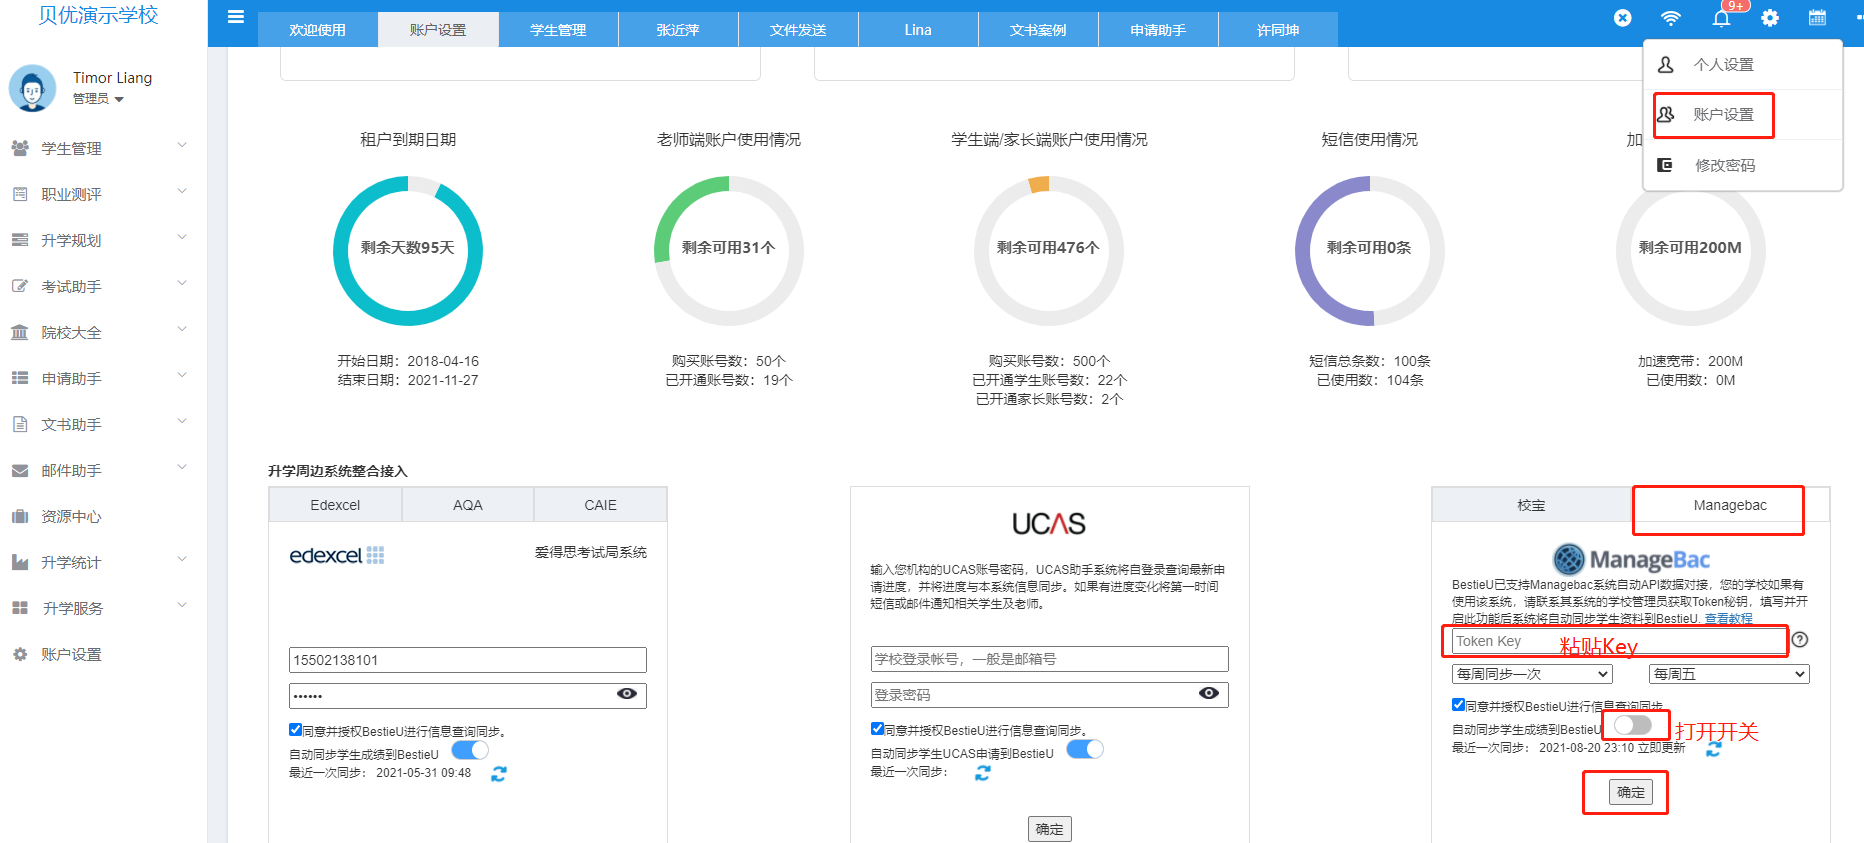This screenshot has width=1864, height=843.
Task: Show the Edexcel password with eye icon
Action: (x=627, y=694)
